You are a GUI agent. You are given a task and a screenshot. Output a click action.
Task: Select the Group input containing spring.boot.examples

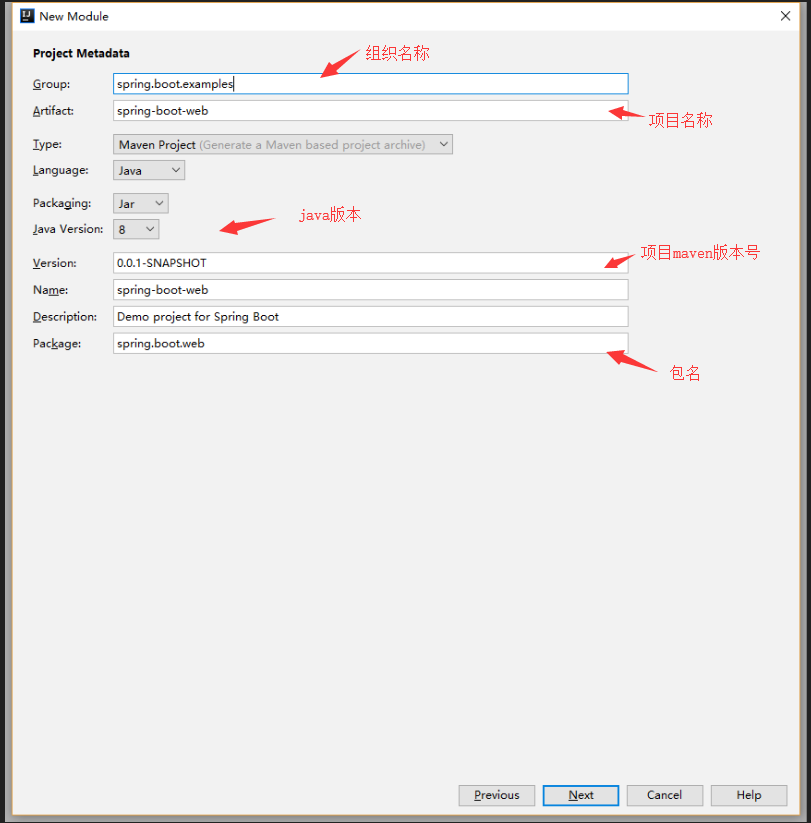[370, 84]
